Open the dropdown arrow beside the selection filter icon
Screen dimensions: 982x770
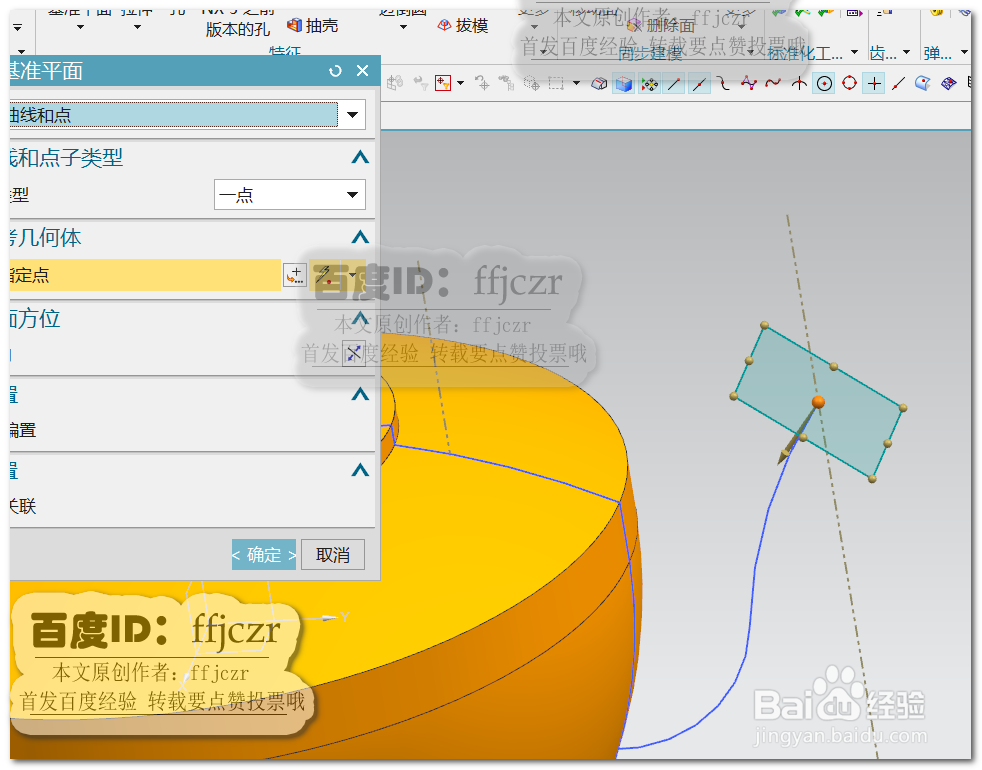point(460,83)
